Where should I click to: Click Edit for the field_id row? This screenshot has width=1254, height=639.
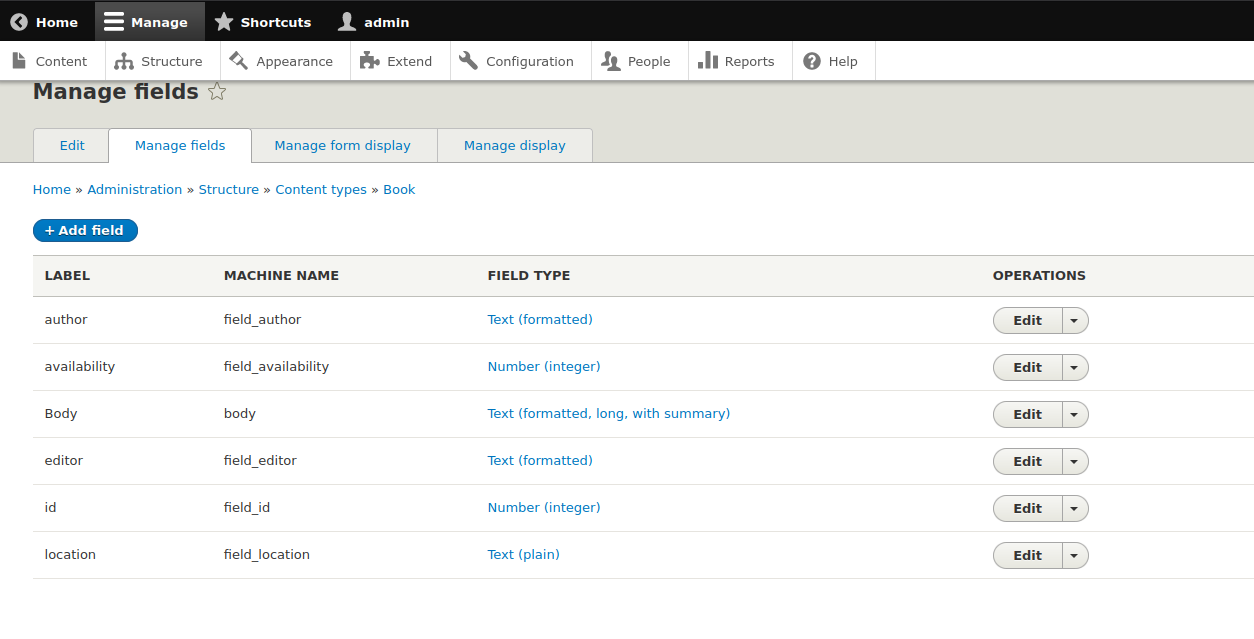point(1026,508)
